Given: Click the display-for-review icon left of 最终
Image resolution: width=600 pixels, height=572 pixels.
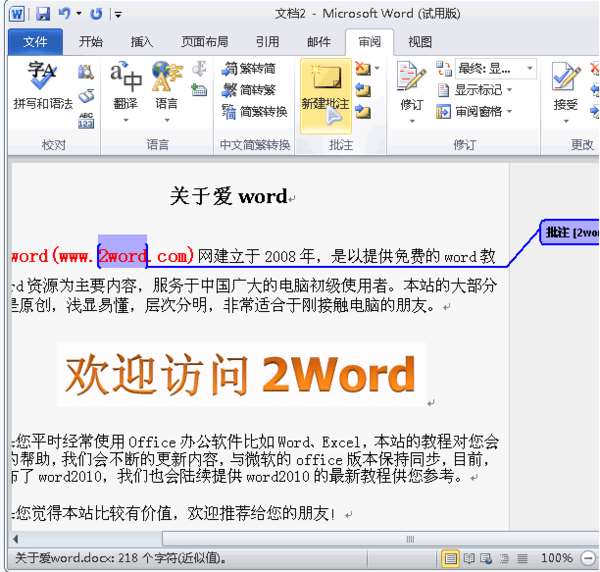Looking at the screenshot, I should point(444,69).
